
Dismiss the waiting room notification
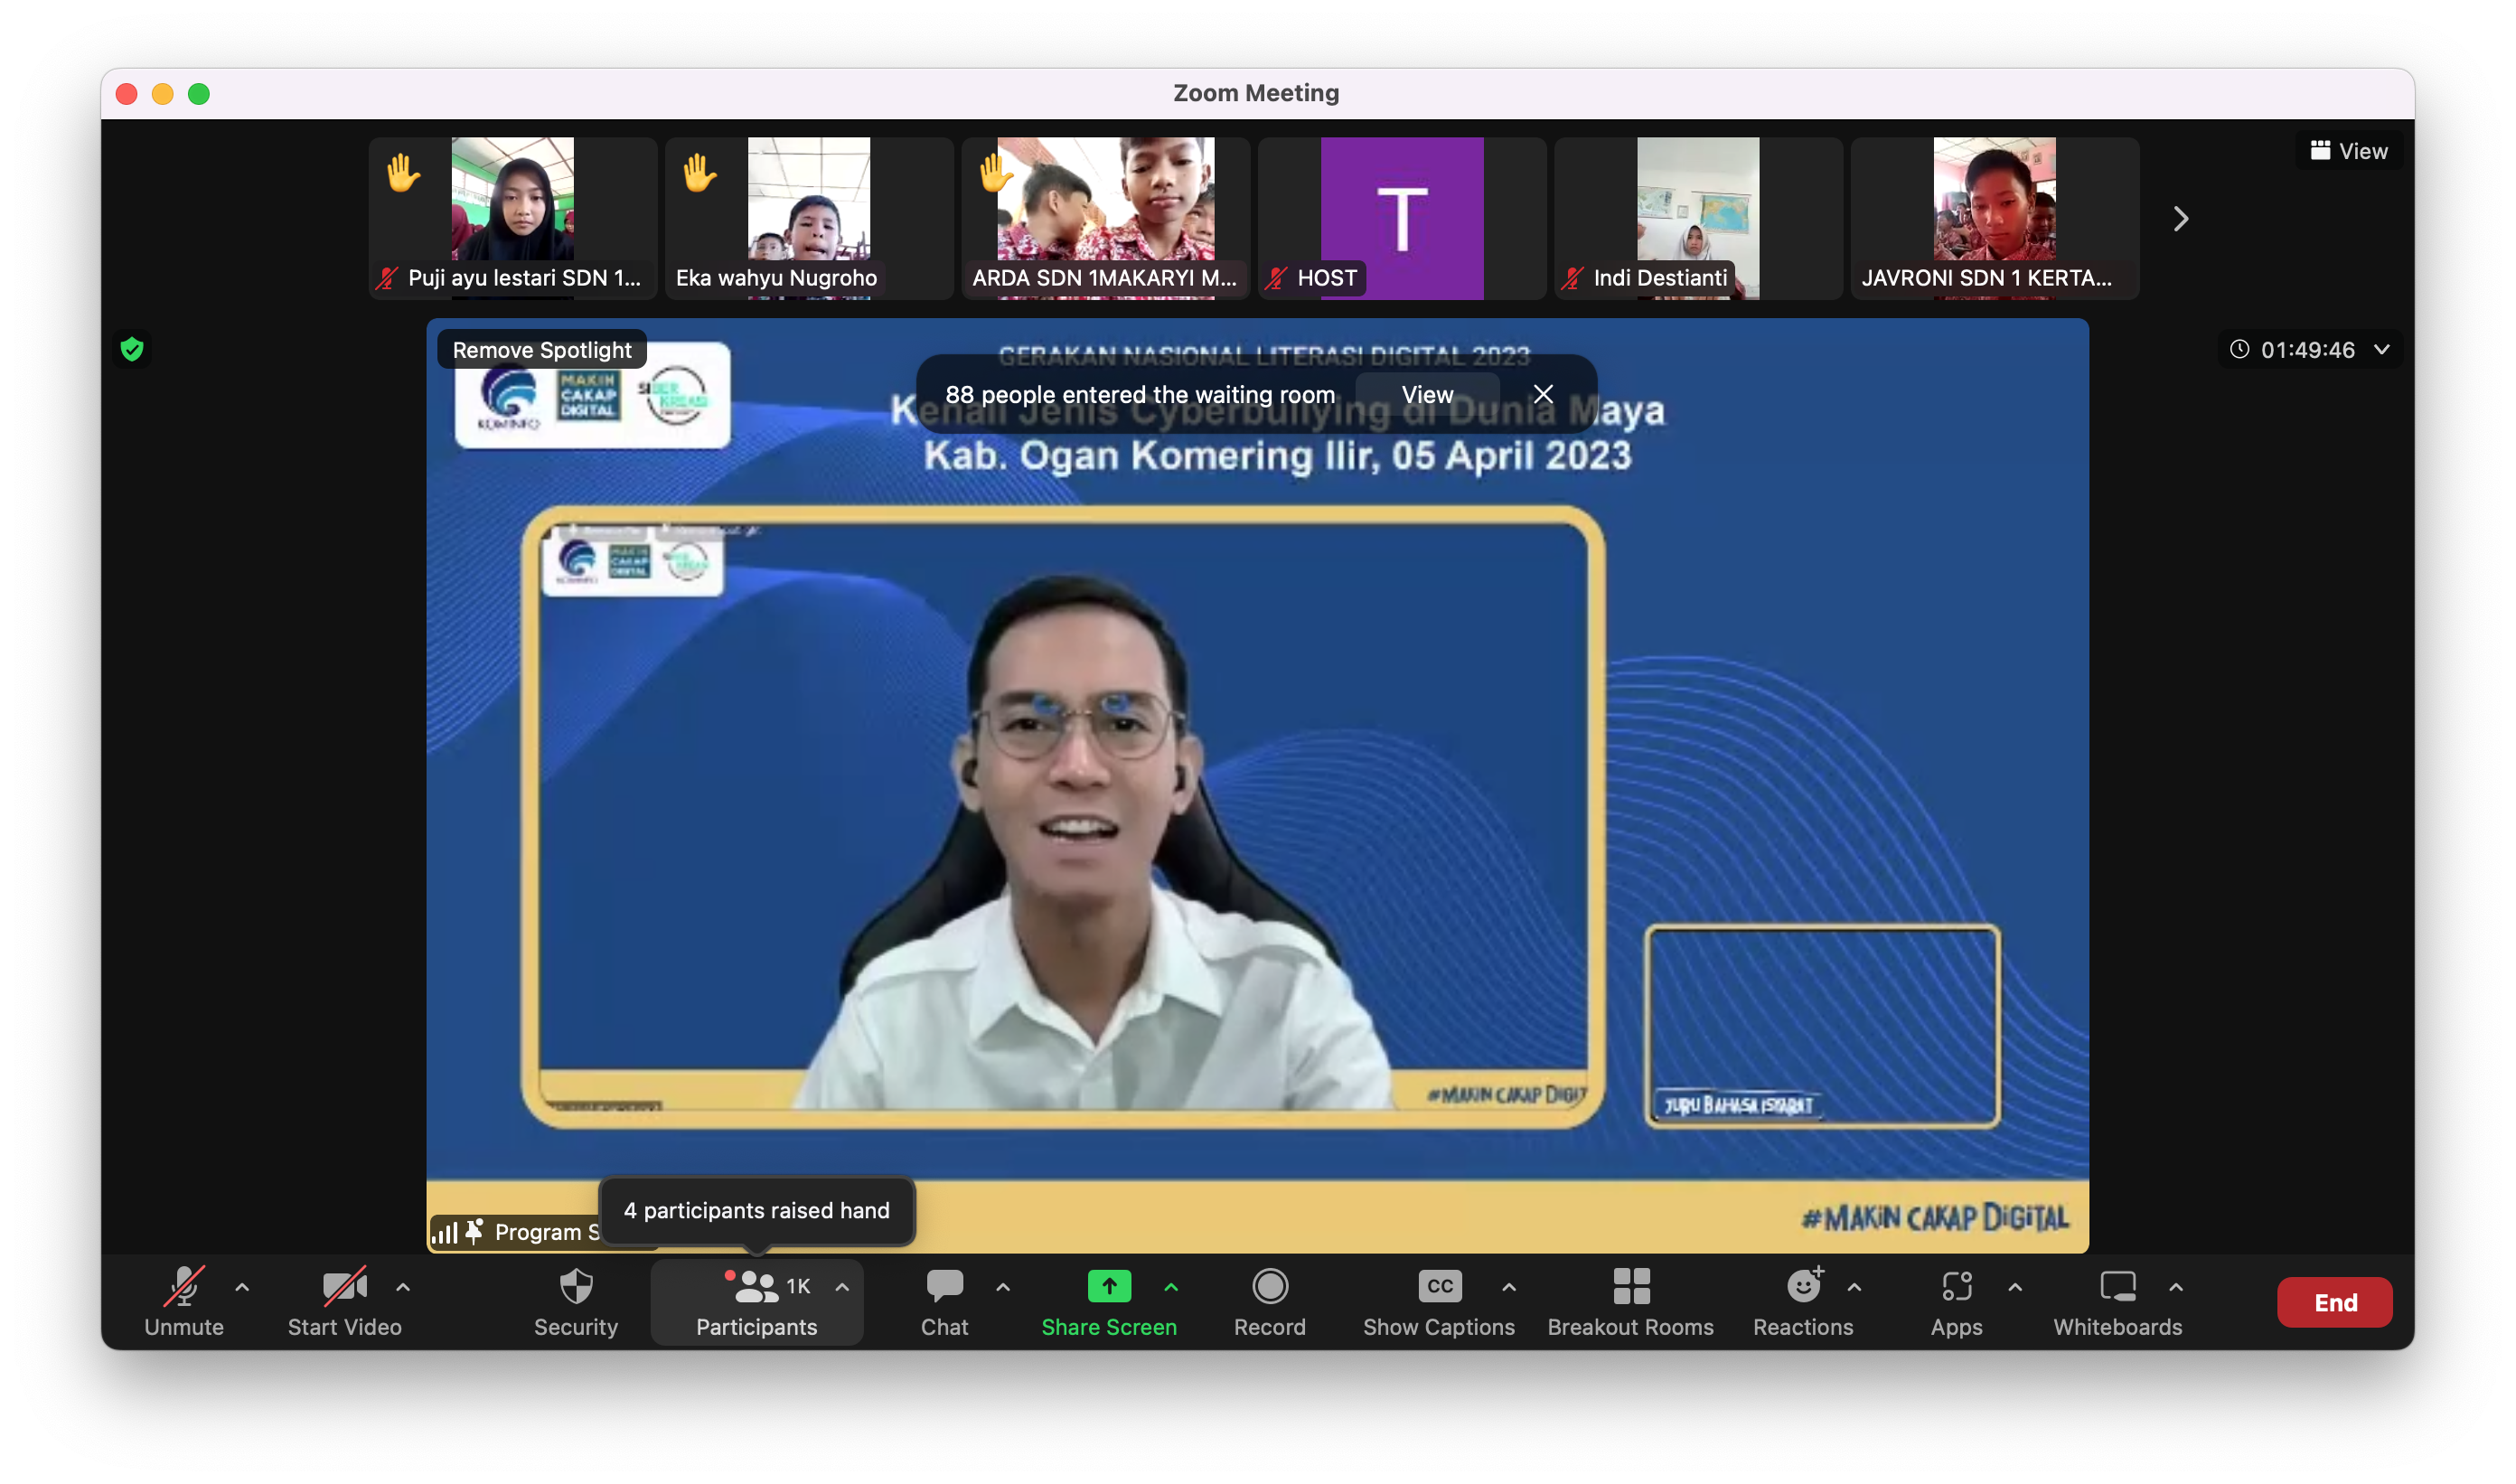point(1543,395)
